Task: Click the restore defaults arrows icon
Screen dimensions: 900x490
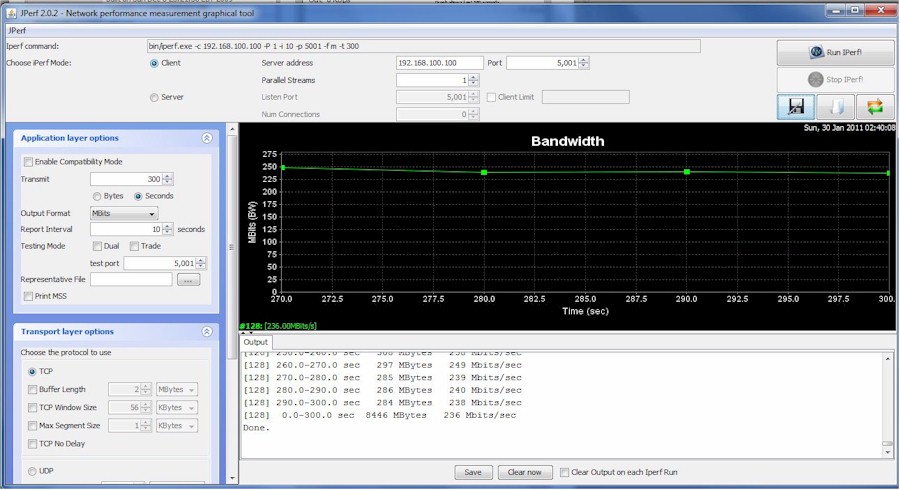Action: [875, 107]
